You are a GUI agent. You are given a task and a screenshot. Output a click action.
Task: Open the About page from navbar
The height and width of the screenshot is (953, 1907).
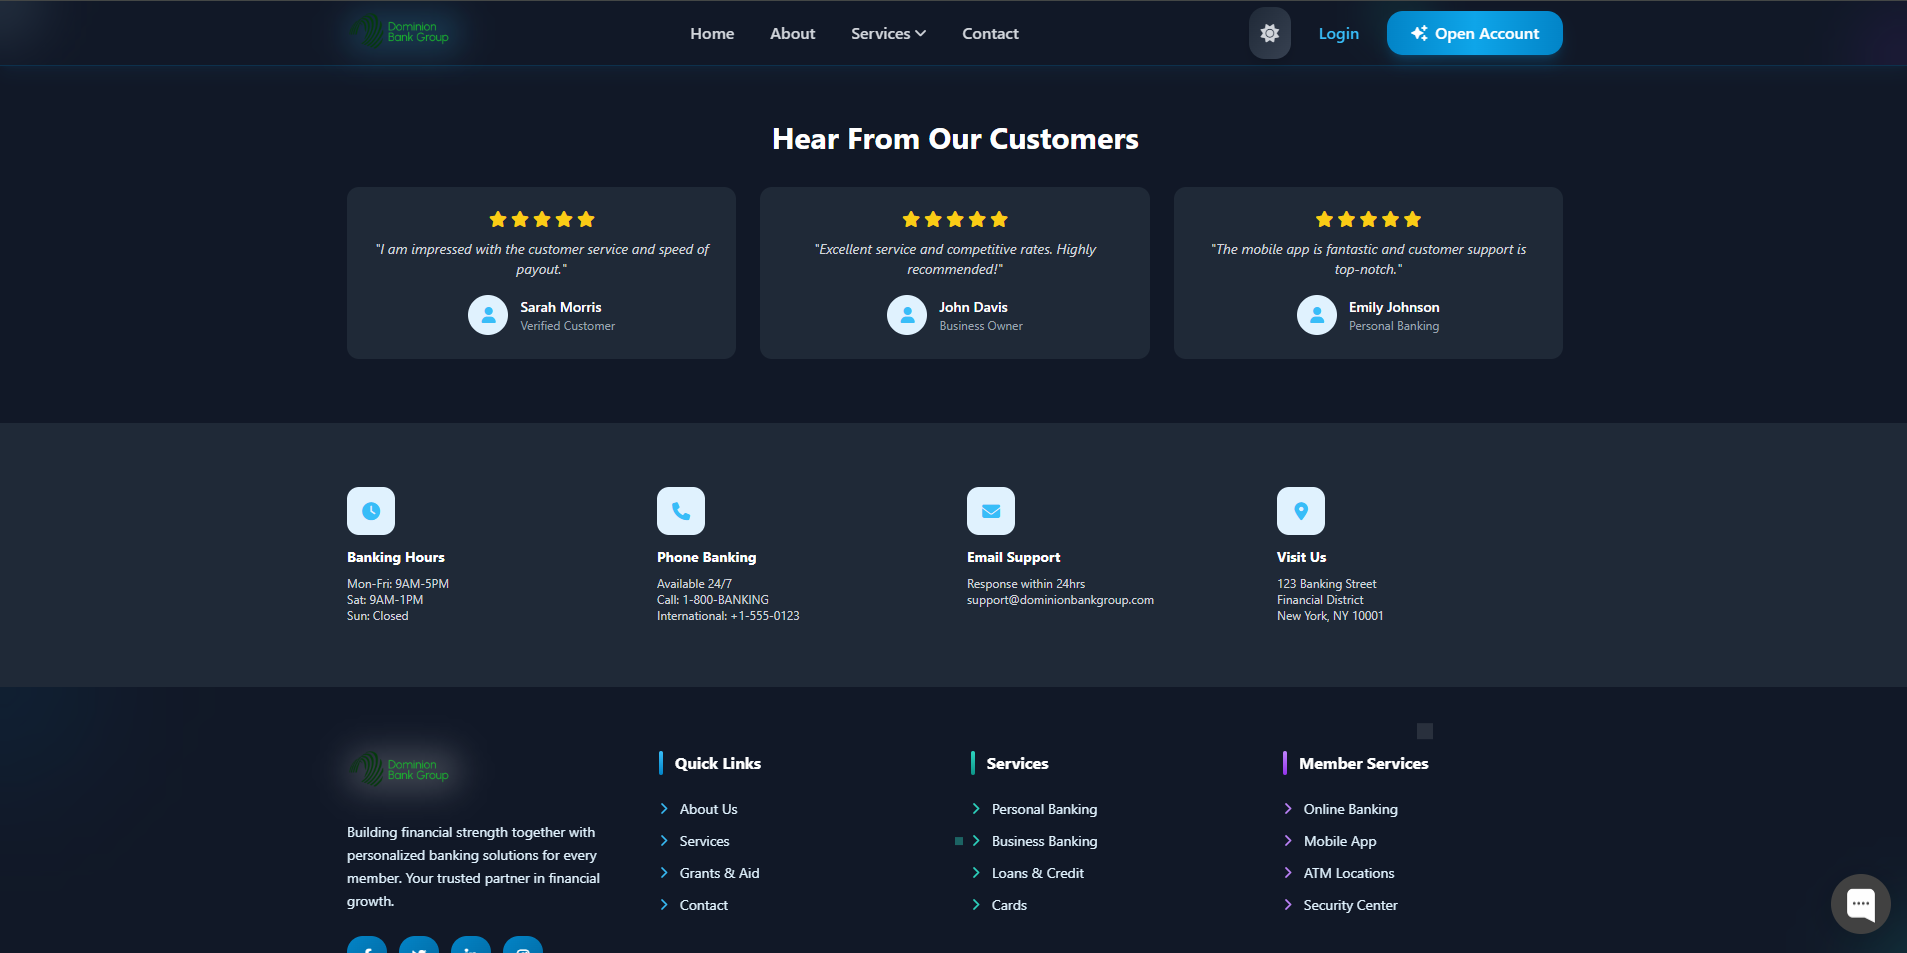tap(792, 33)
